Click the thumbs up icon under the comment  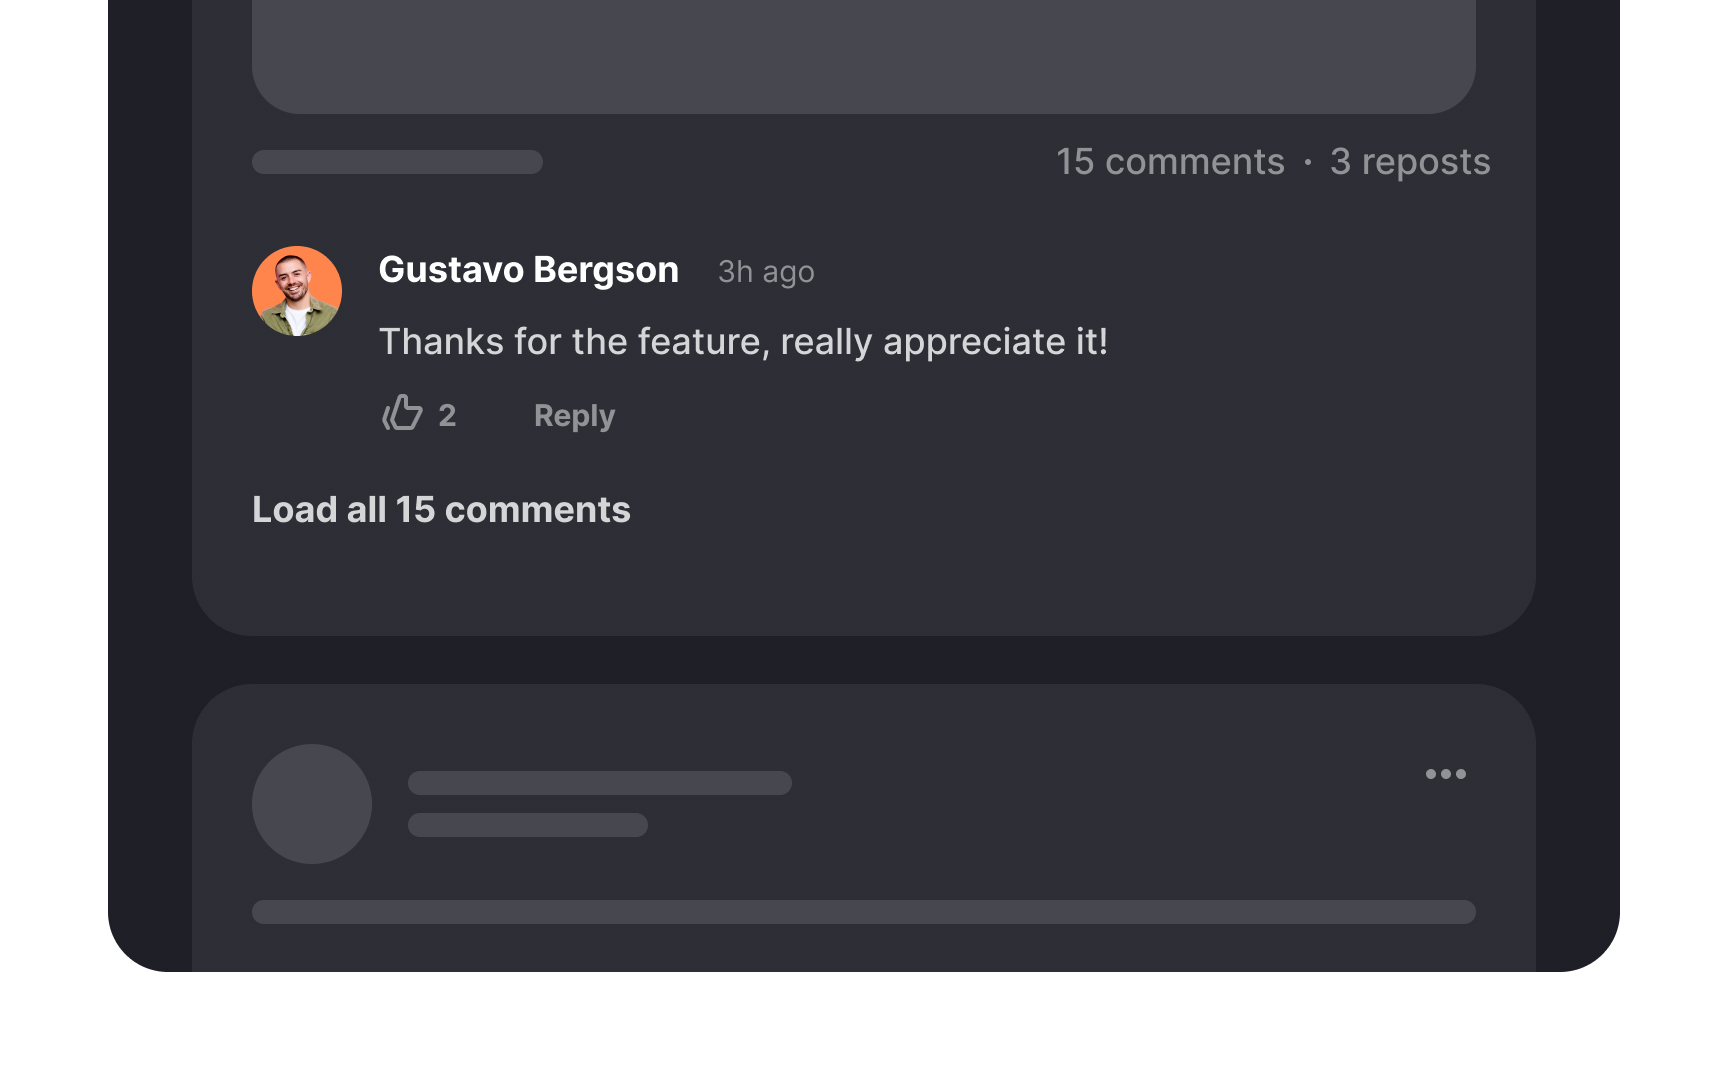[403, 414]
